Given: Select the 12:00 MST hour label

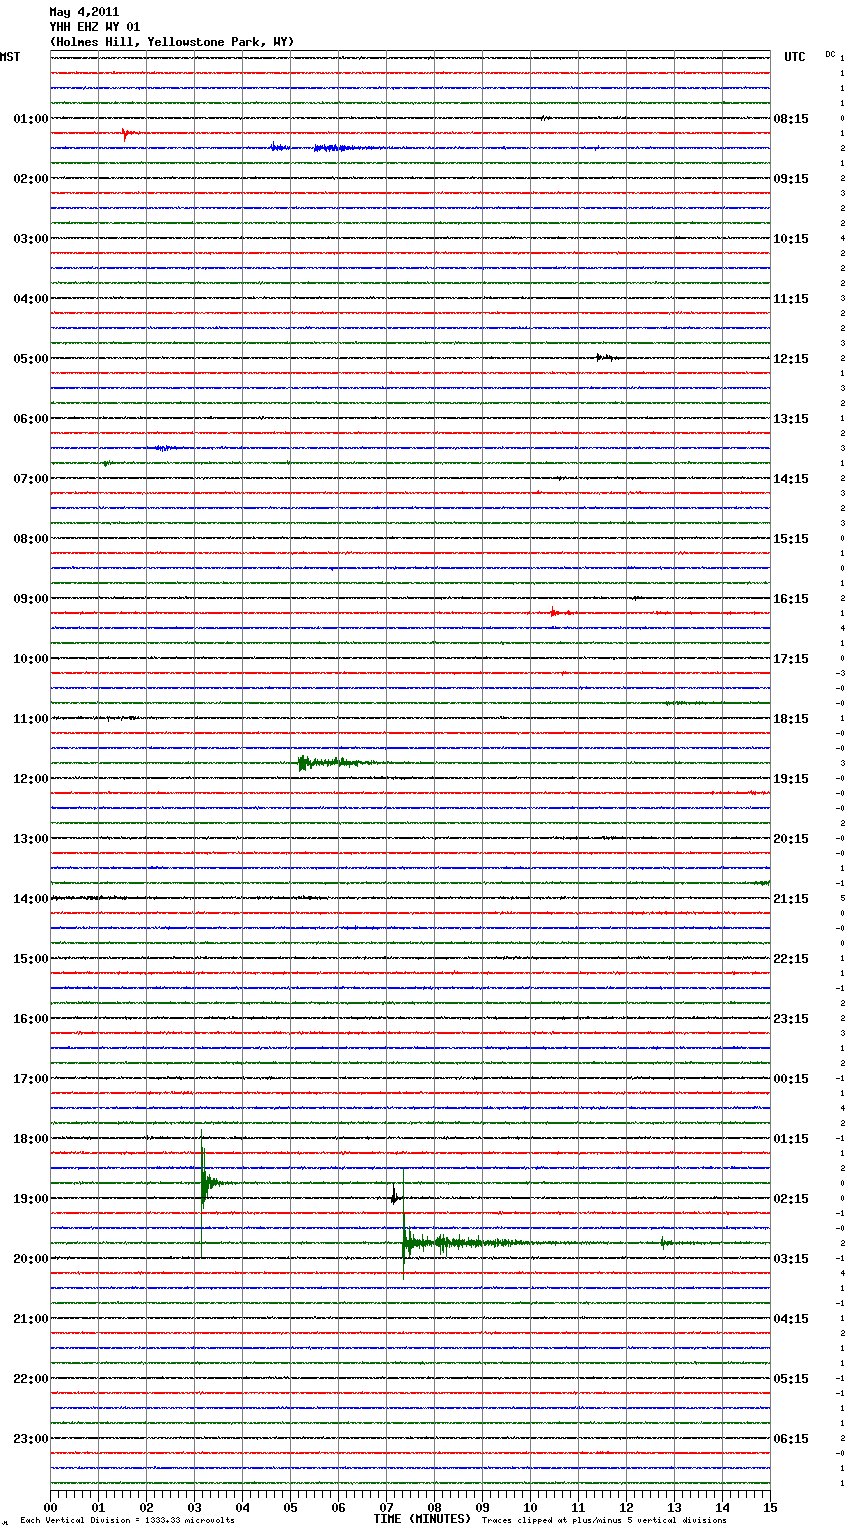Looking at the screenshot, I should pos(31,779).
